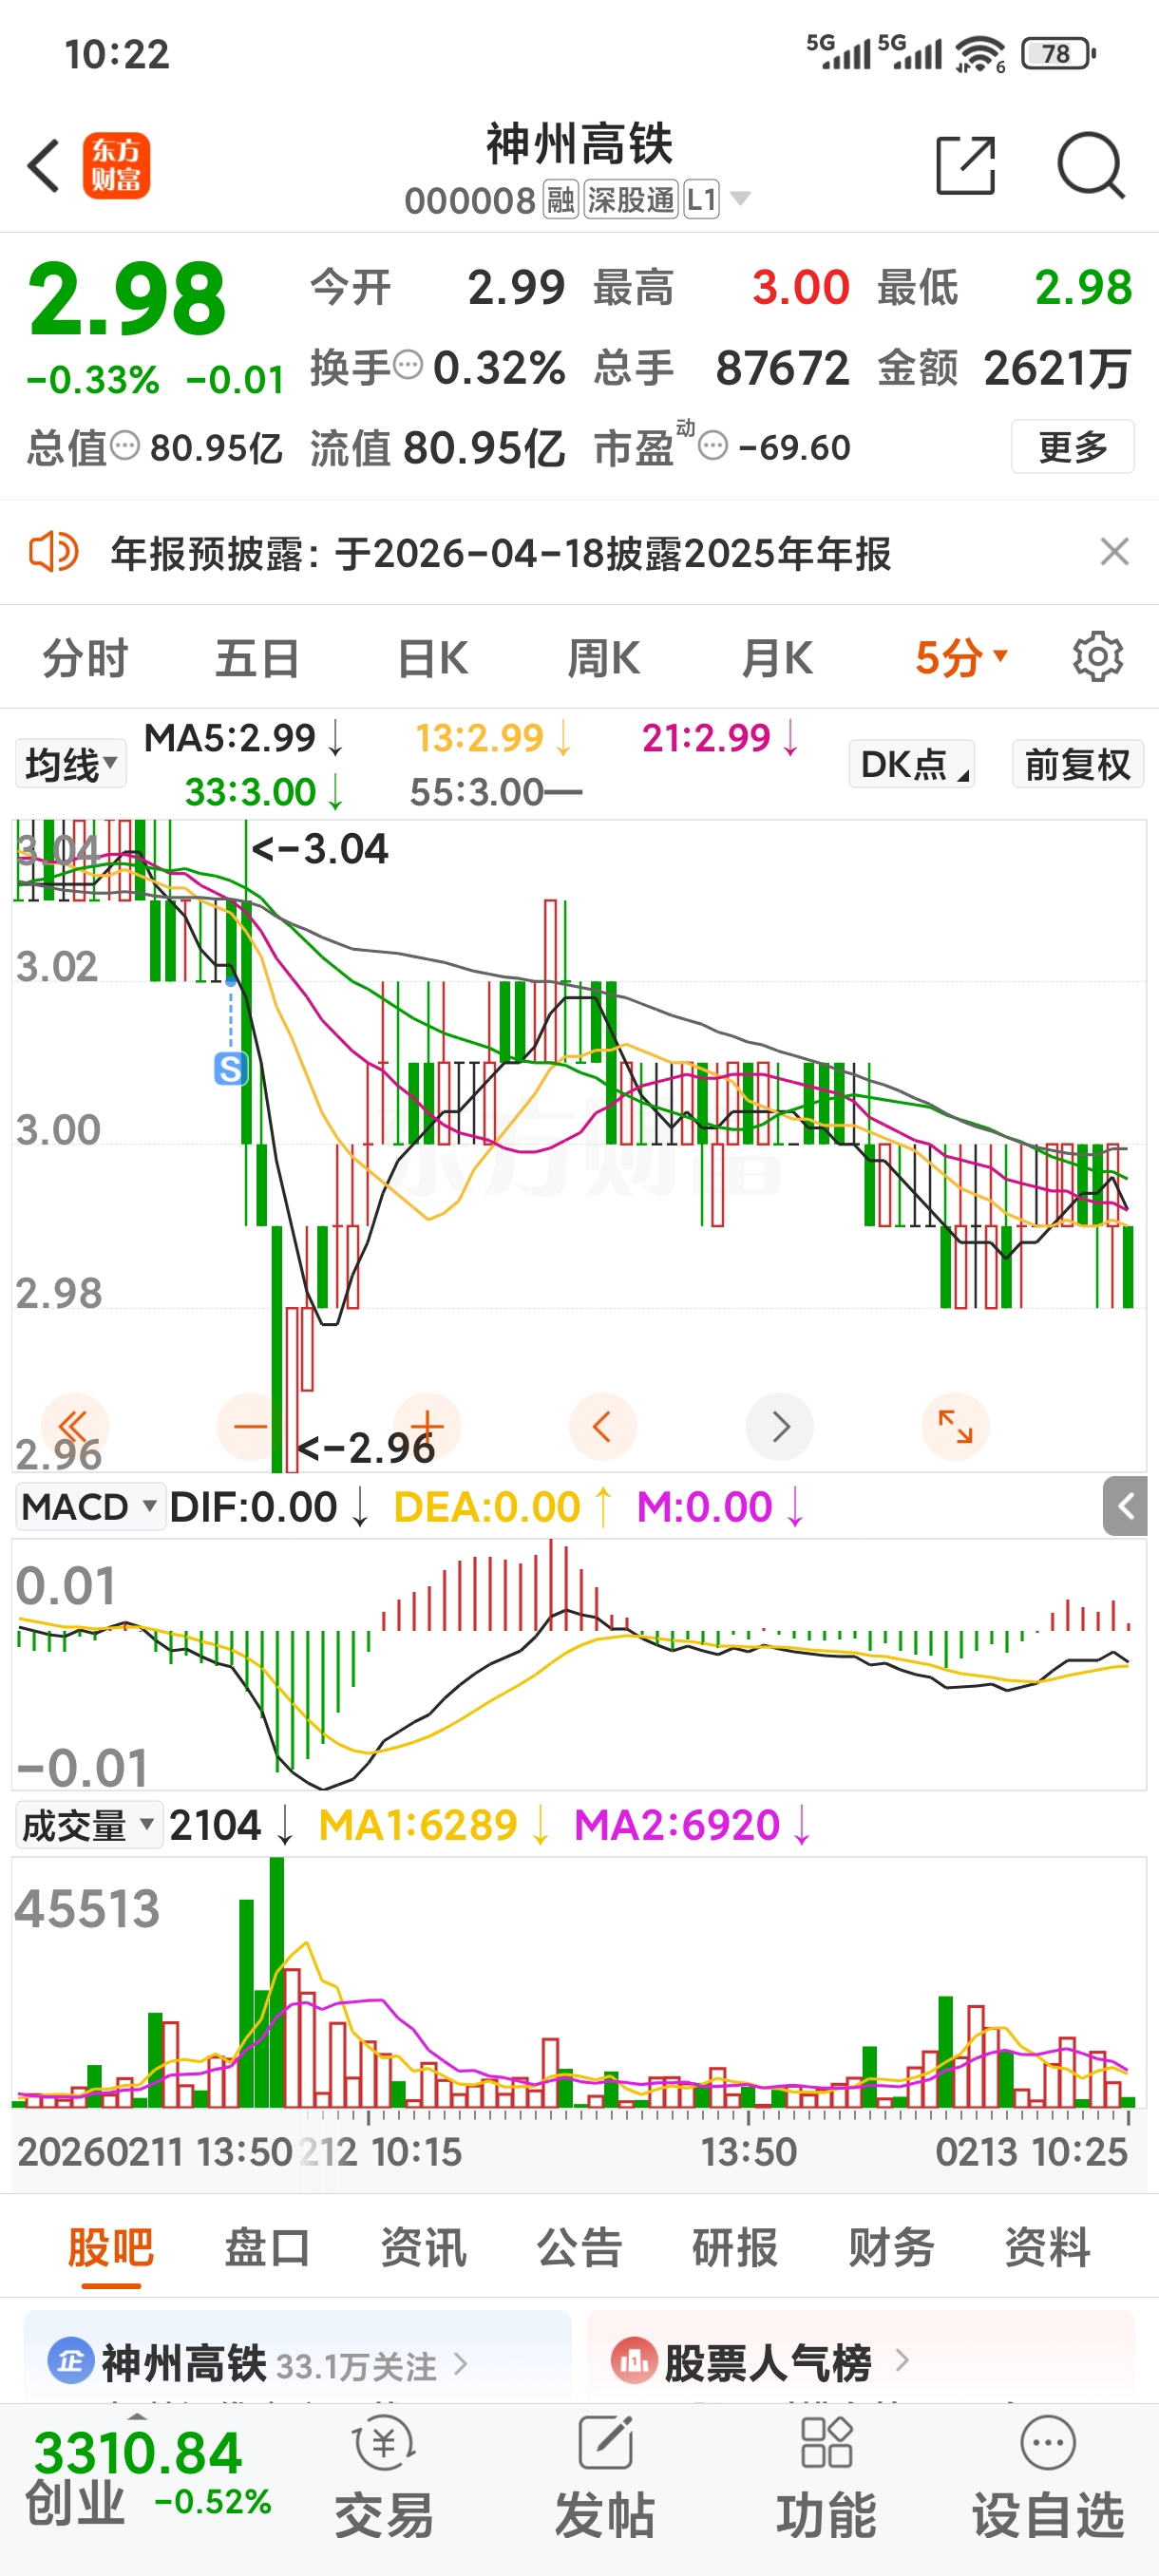Zoom out chart with minus button
This screenshot has width=1159, height=2576.
click(250, 1426)
